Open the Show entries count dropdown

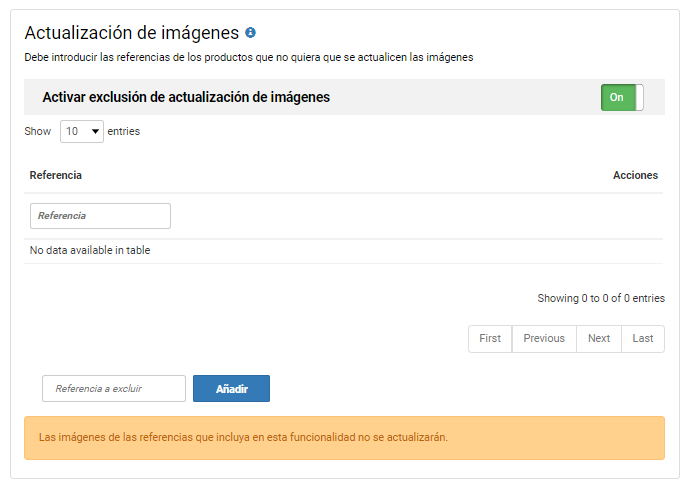(x=82, y=131)
